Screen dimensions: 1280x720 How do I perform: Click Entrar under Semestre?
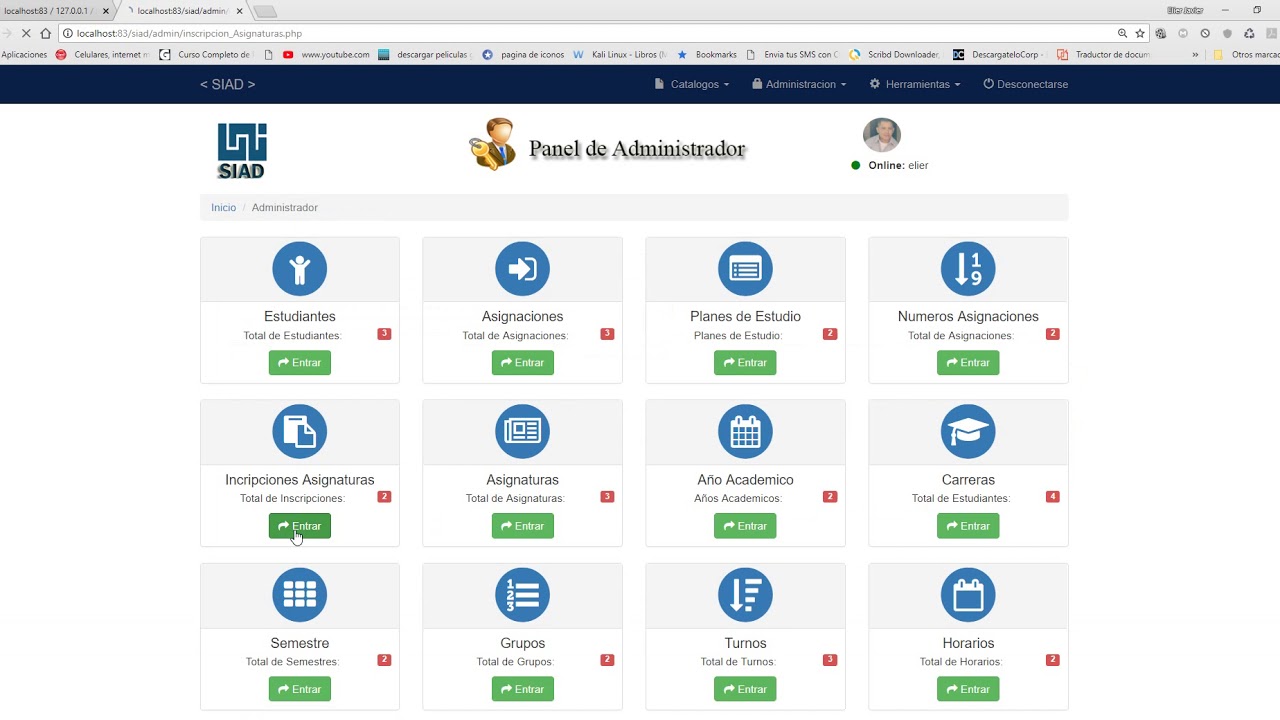click(299, 689)
